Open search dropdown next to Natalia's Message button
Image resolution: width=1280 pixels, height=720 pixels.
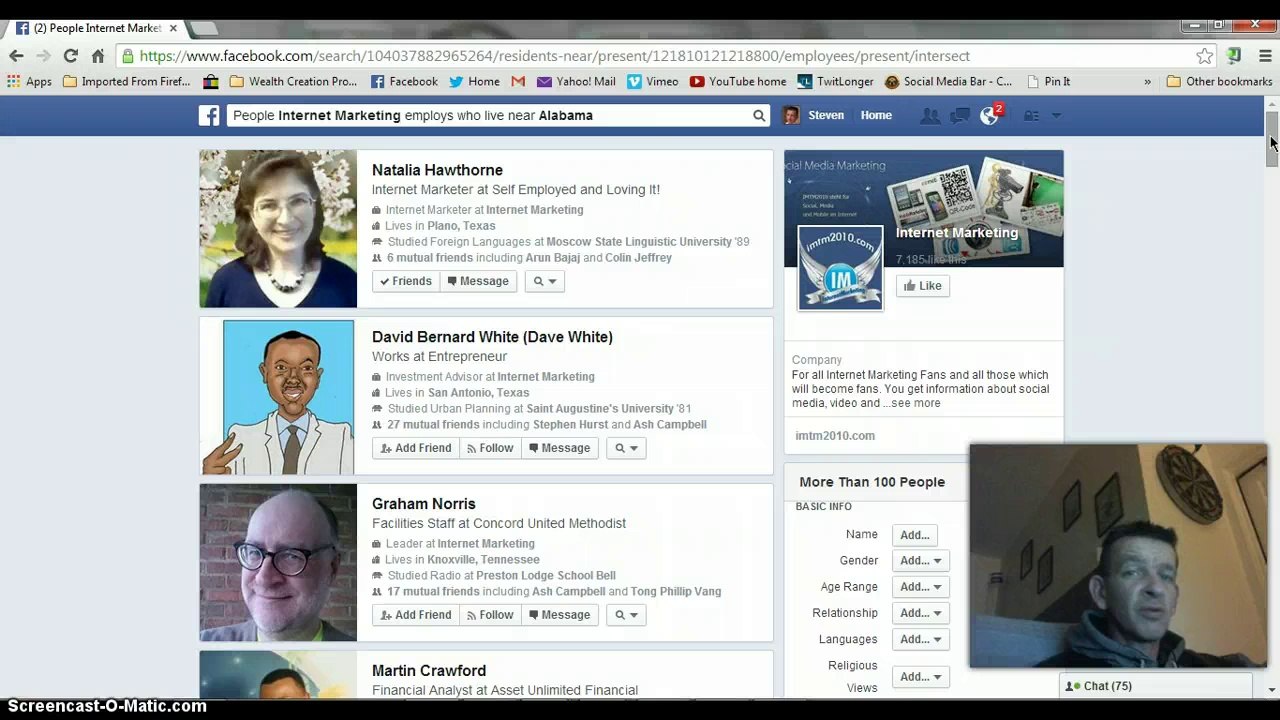coord(545,282)
